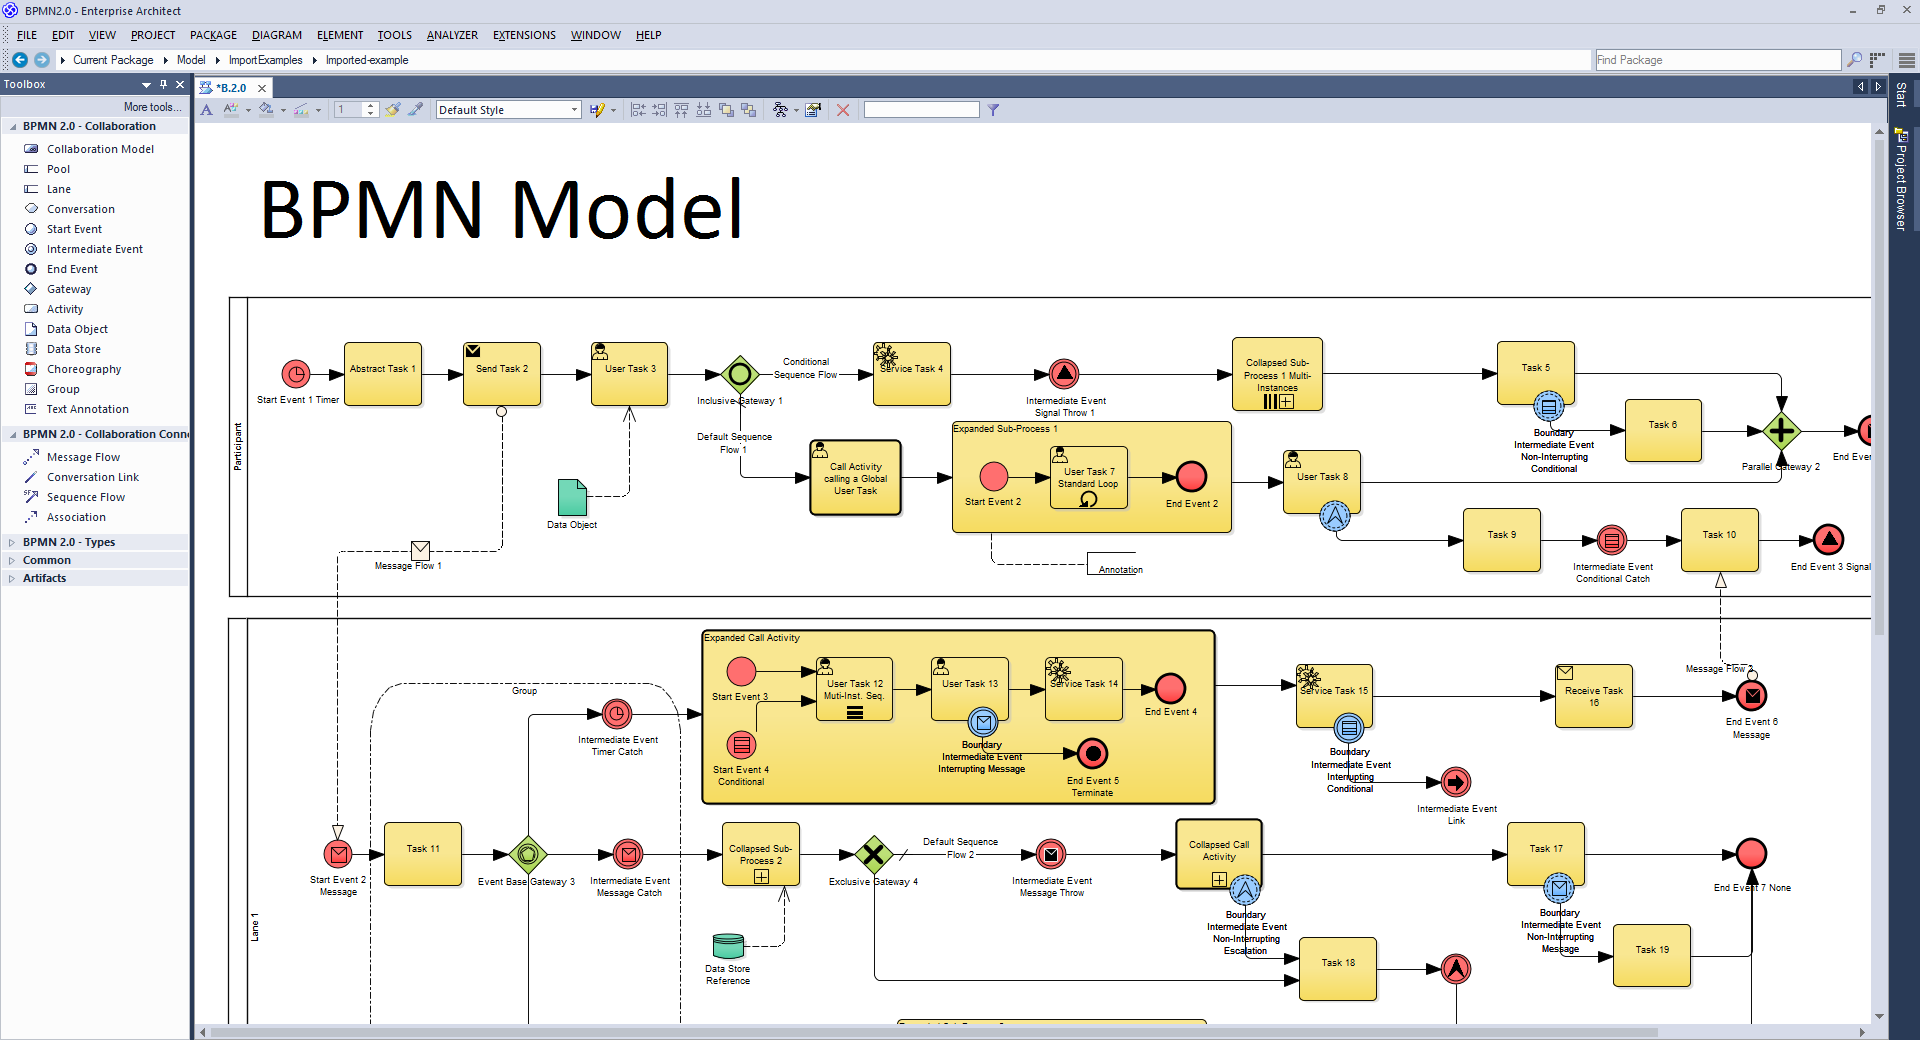Pick the Data Store toolbox item

[73, 349]
